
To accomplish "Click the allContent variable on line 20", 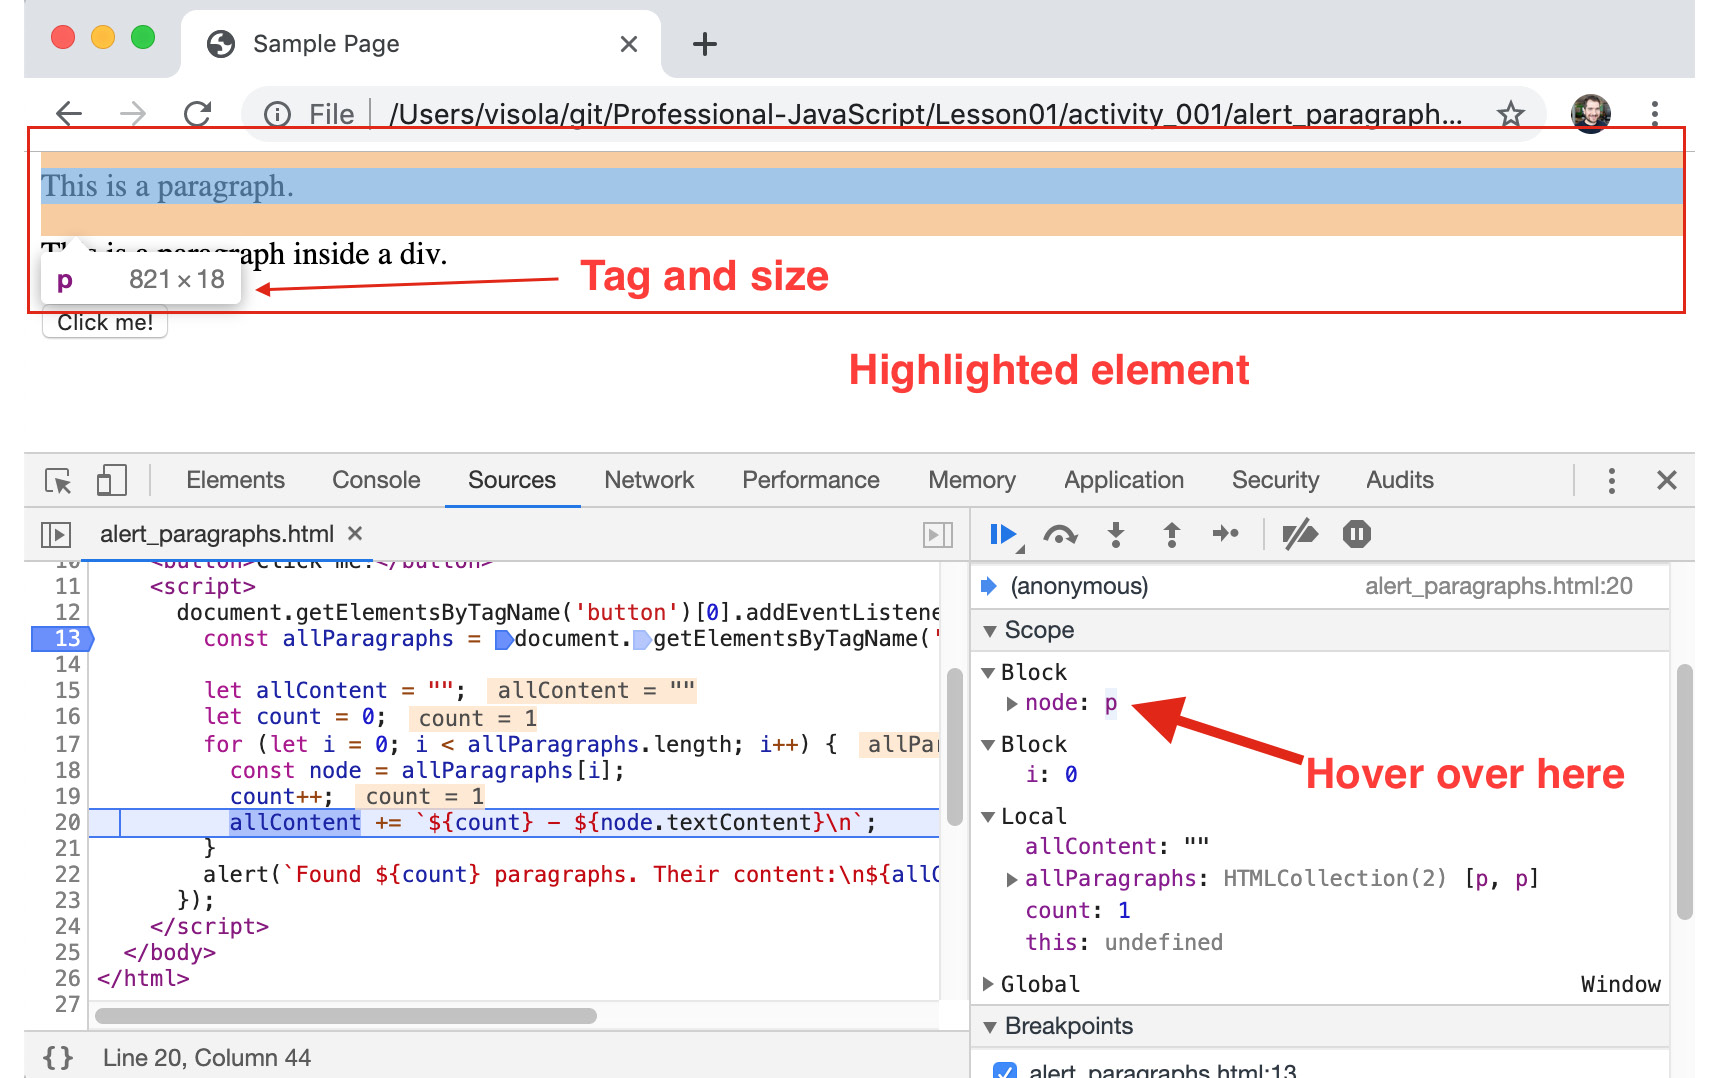I will pos(295,822).
